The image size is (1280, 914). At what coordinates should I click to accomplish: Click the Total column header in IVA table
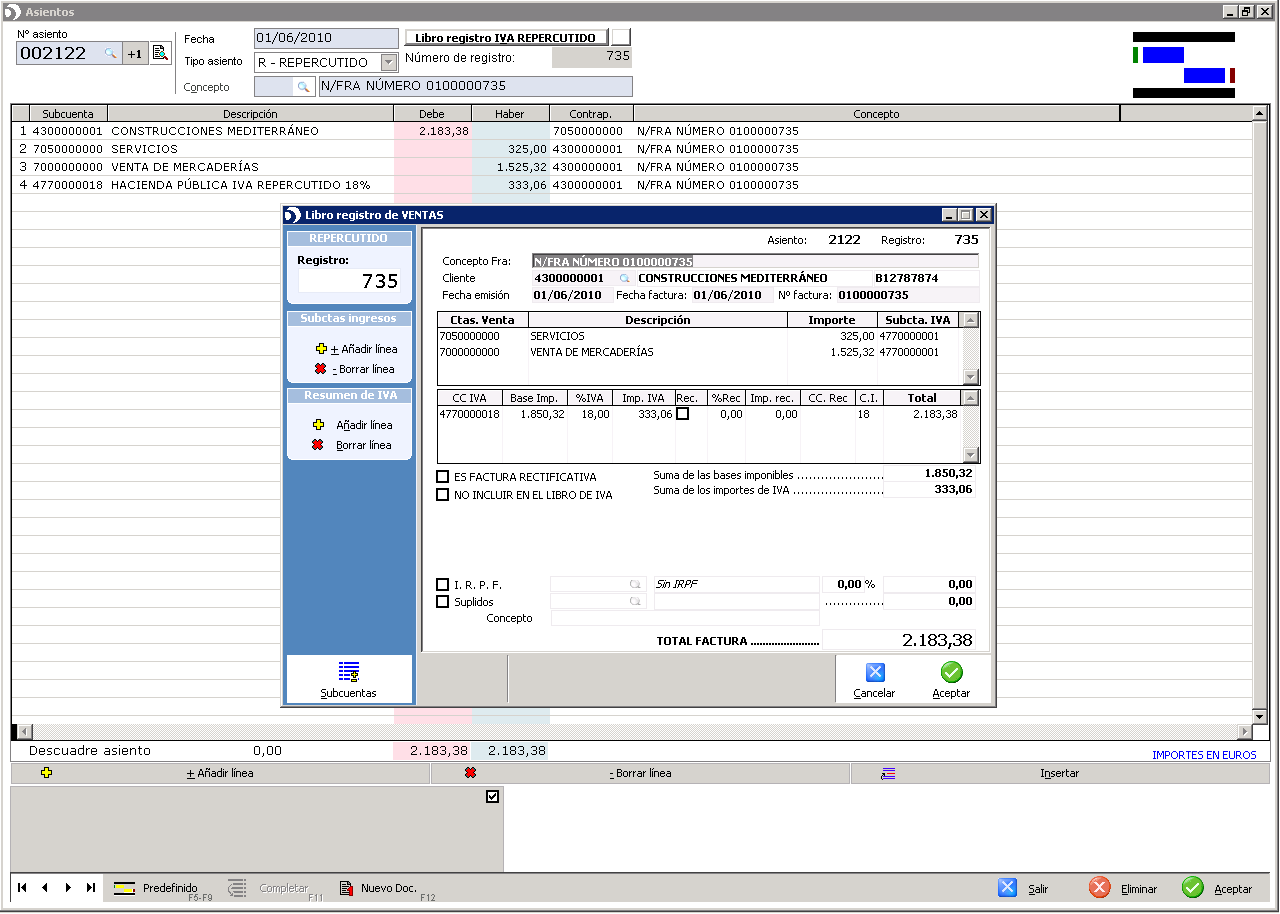[921, 398]
